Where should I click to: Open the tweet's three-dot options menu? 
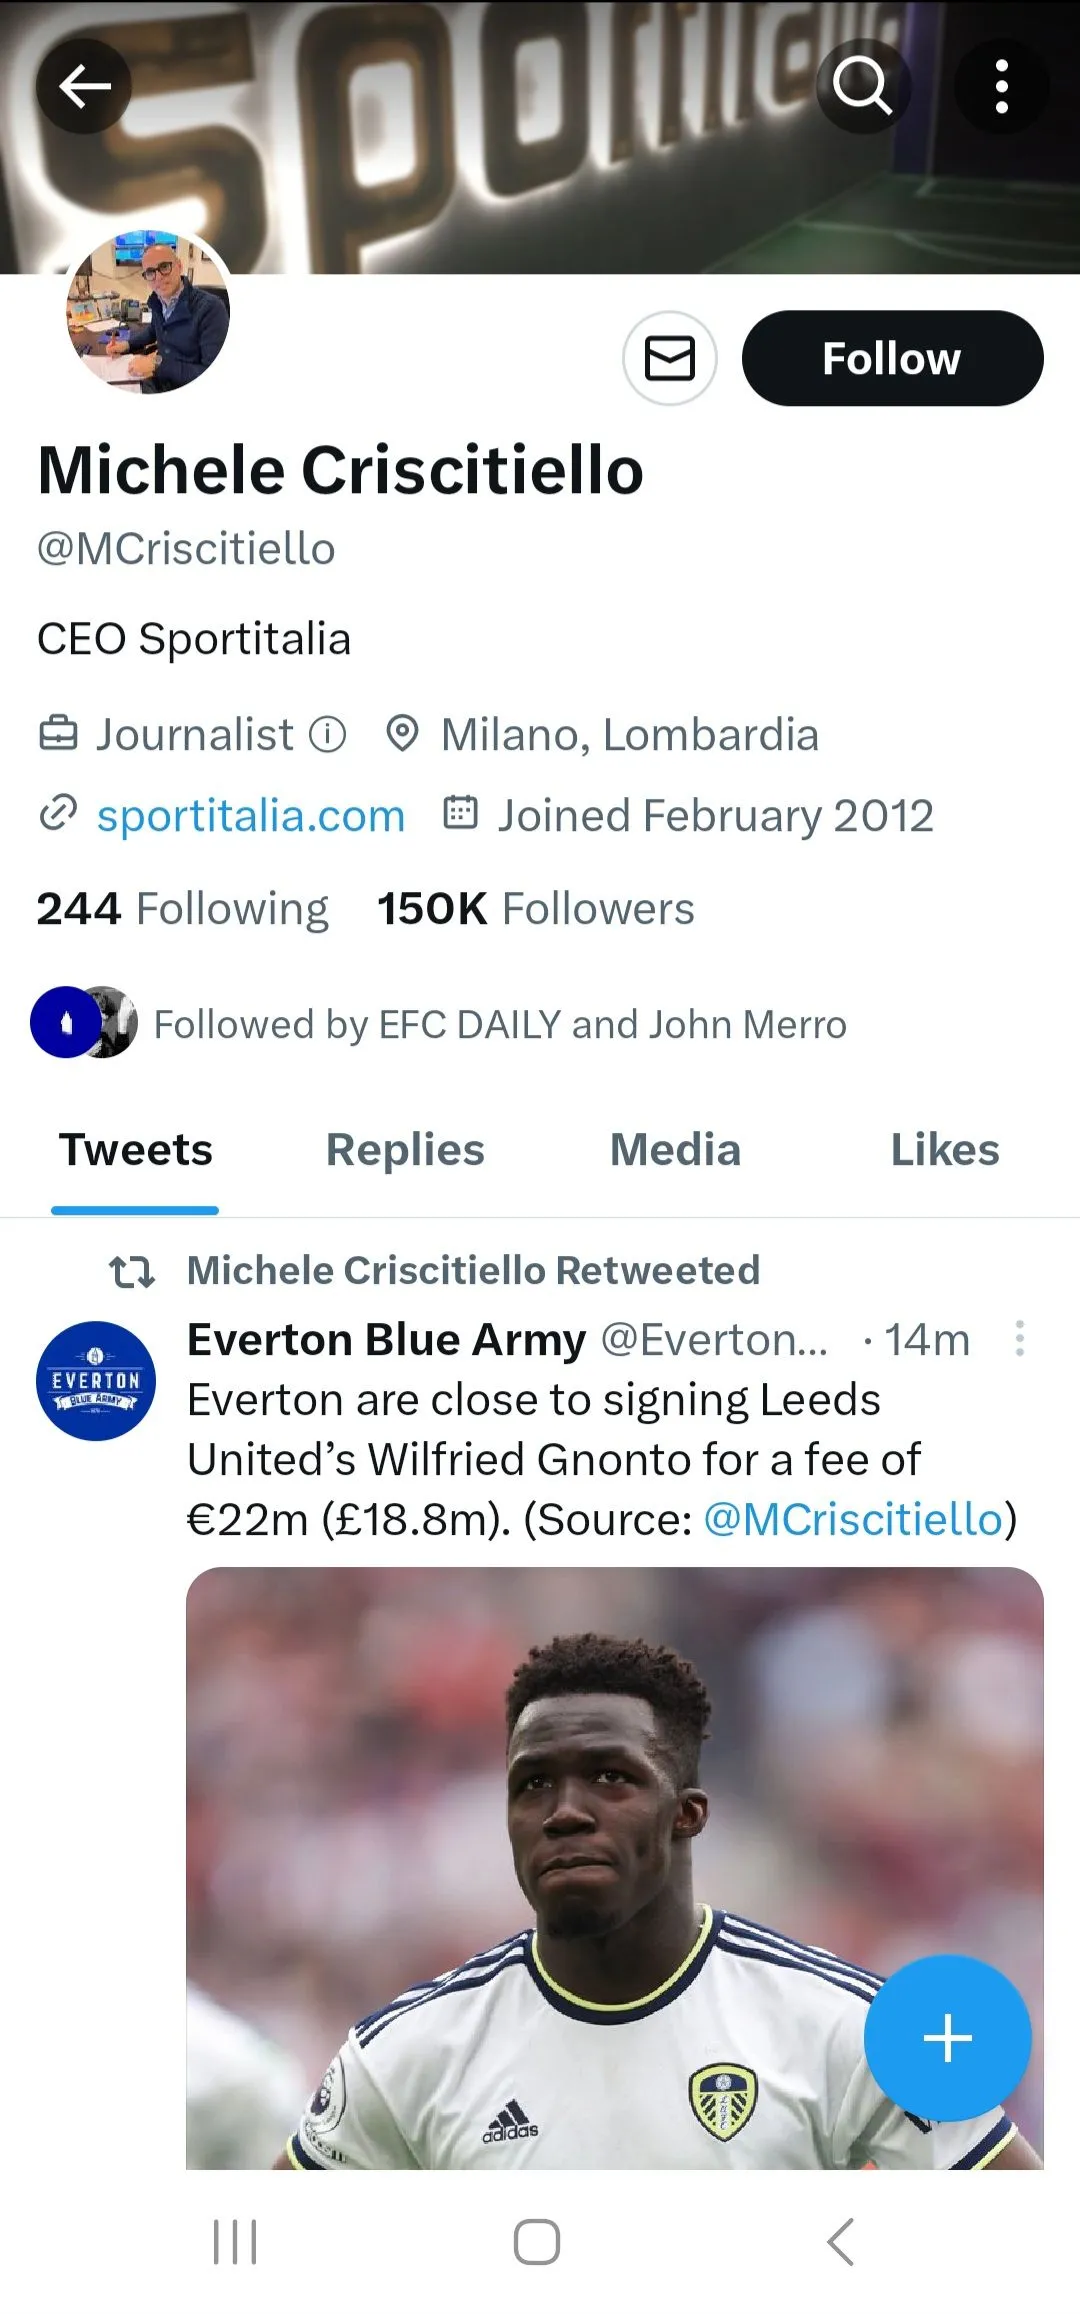(1019, 1338)
